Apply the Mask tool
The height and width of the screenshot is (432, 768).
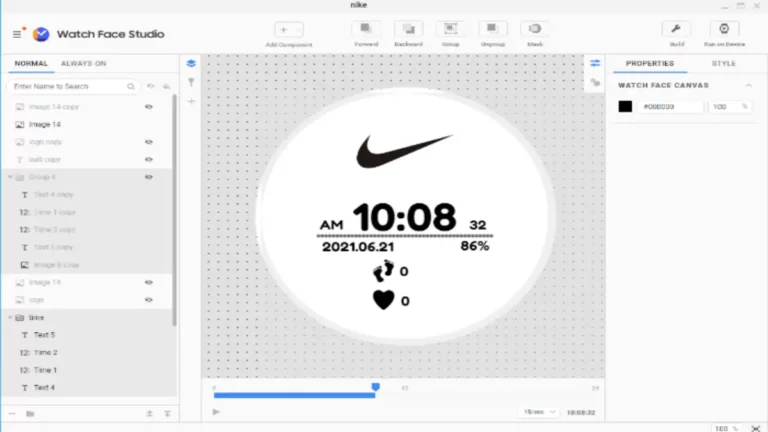click(x=535, y=29)
